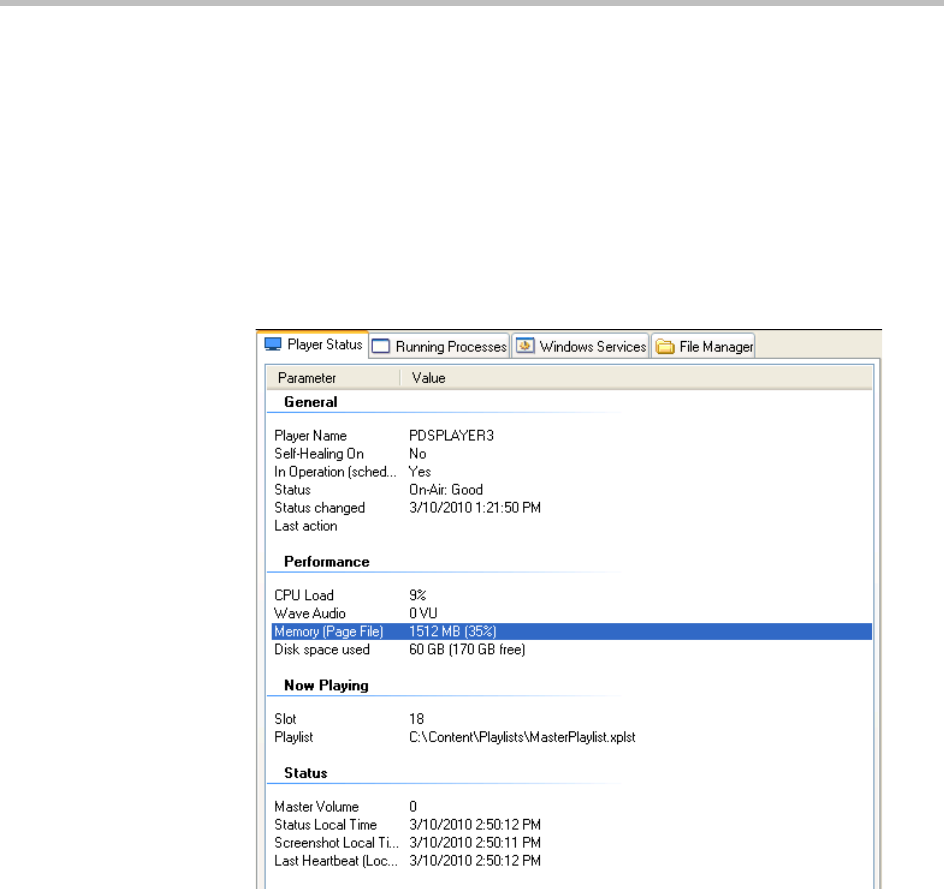This screenshot has width=944, height=889.
Task: Click the Windows Services tab icon
Action: pyautogui.click(x=525, y=347)
